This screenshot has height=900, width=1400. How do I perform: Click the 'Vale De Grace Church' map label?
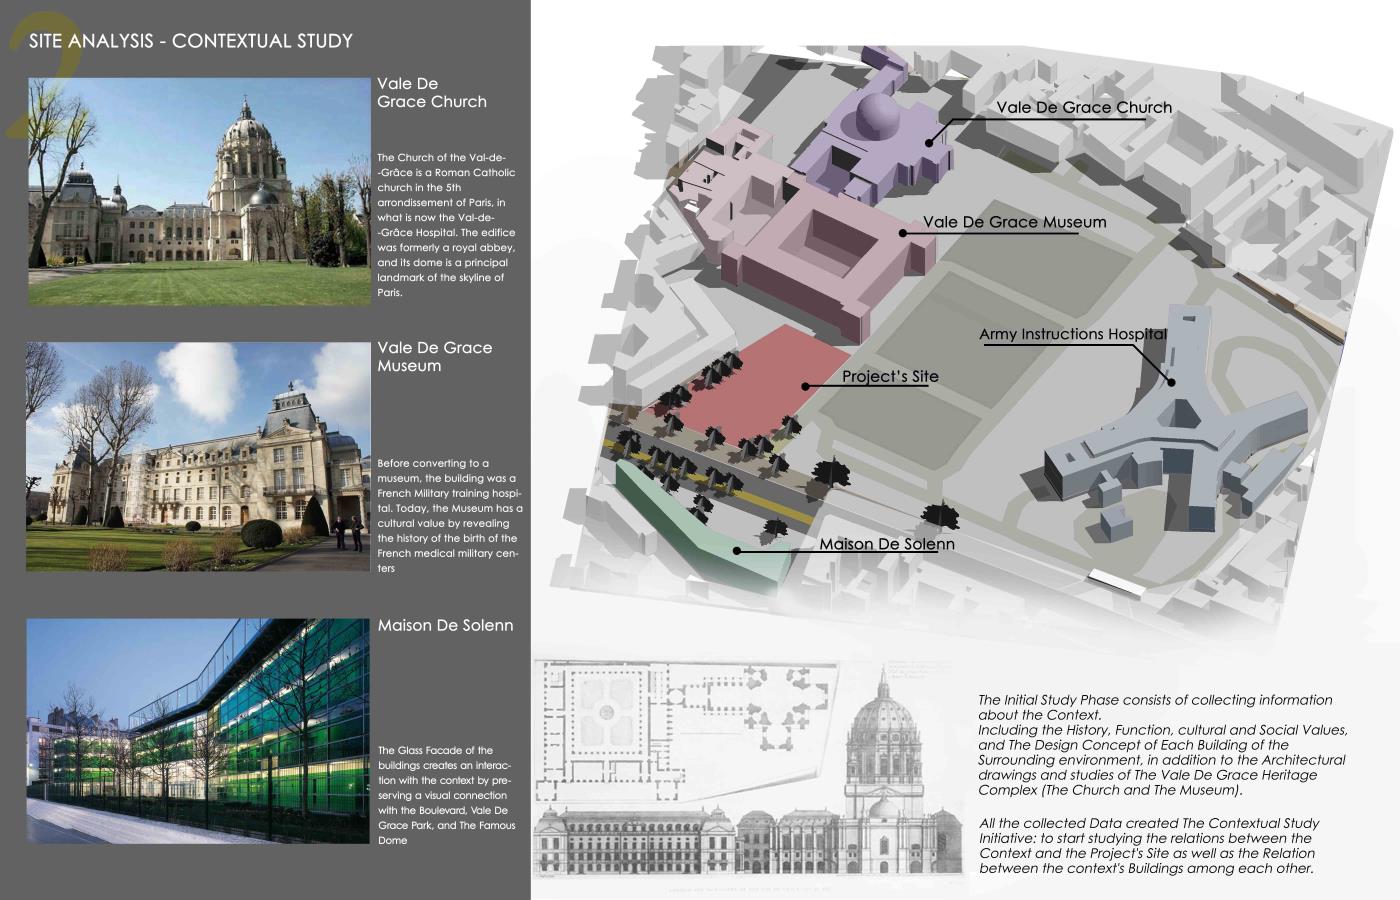(x=1083, y=108)
